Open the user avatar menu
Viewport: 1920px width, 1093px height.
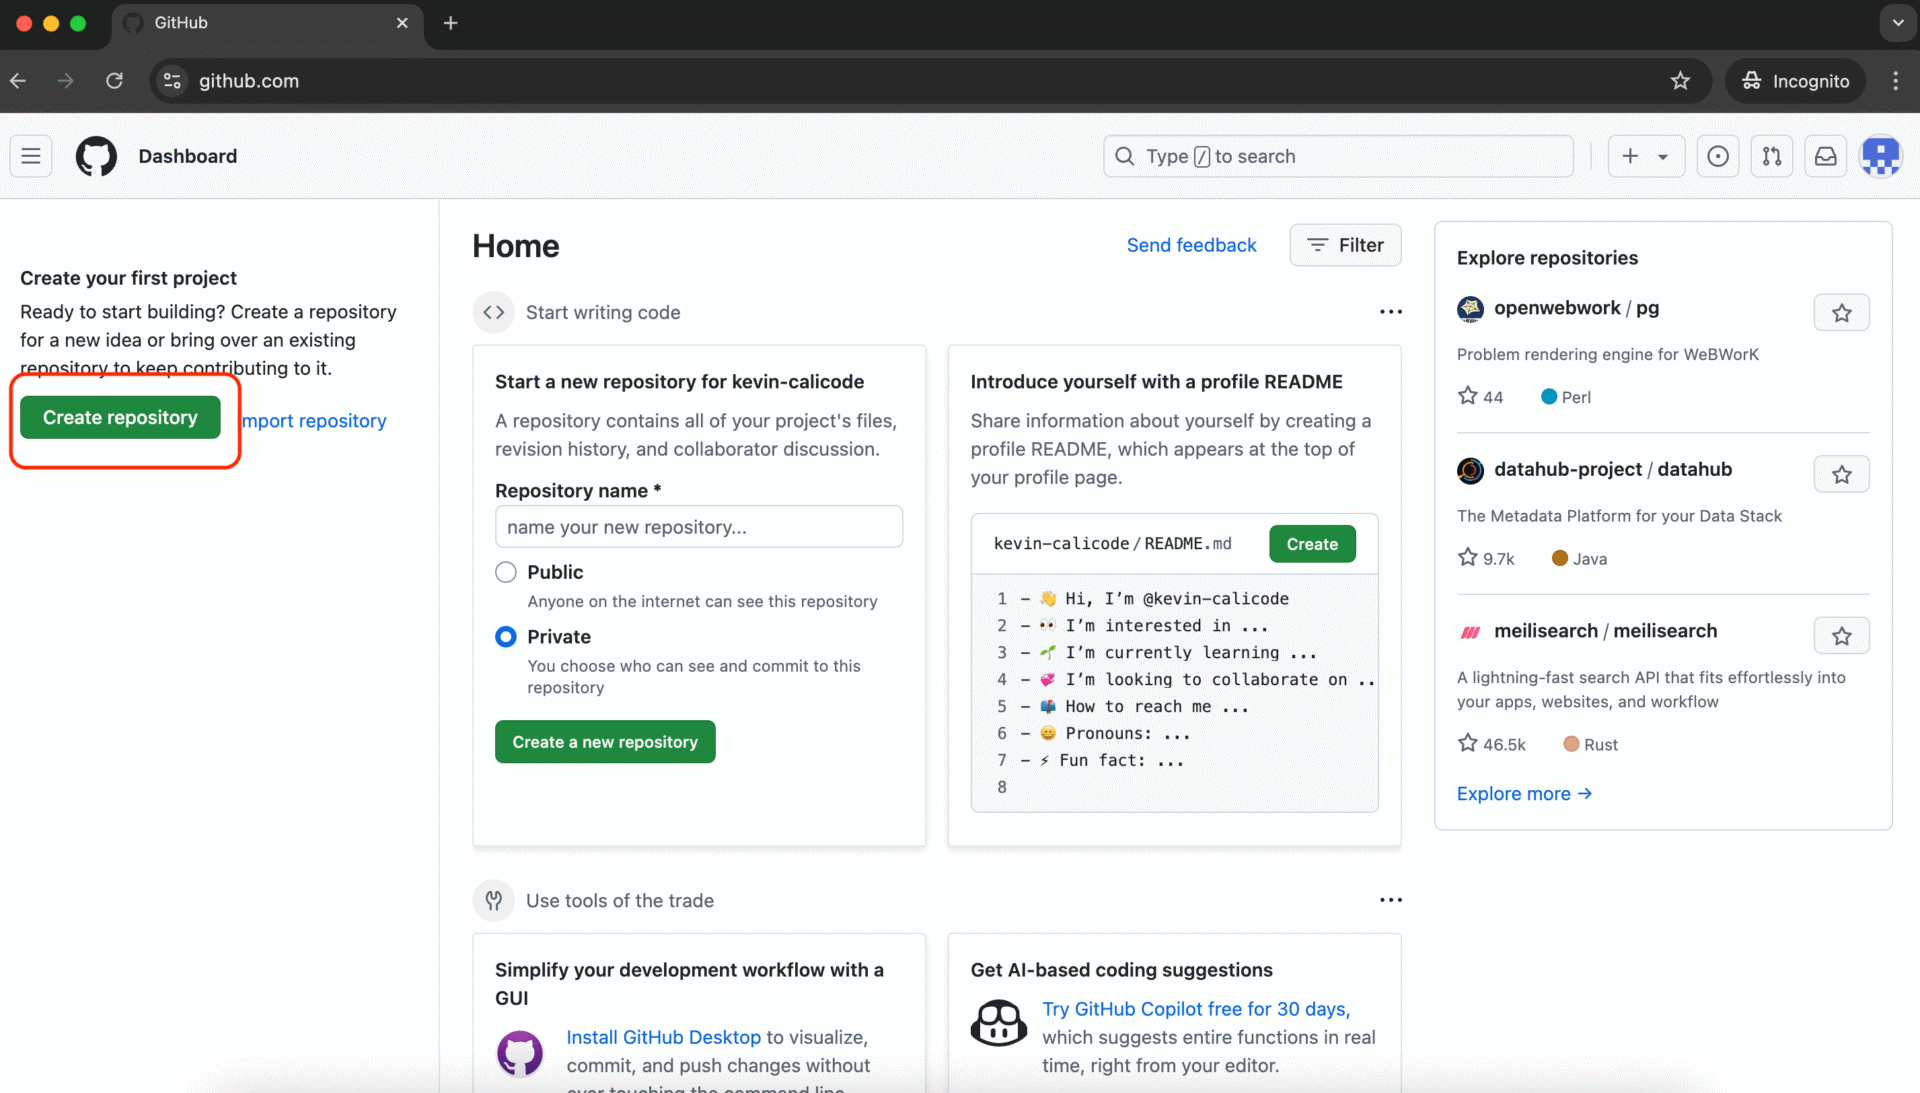click(x=1881, y=156)
